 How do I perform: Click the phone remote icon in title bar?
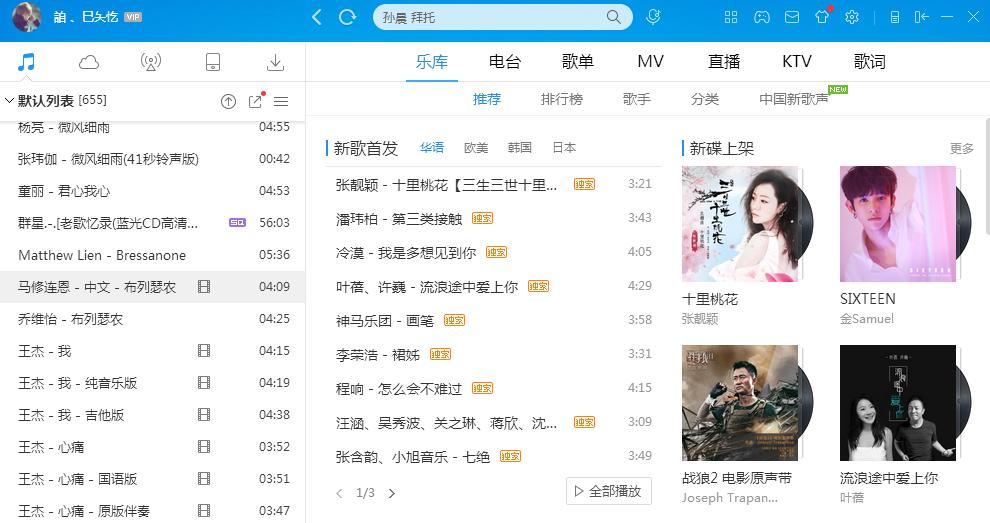coord(895,17)
